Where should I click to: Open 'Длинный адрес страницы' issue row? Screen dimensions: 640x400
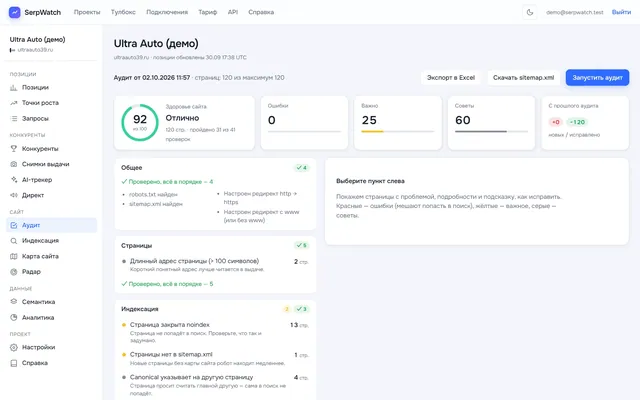pyautogui.click(x=215, y=265)
